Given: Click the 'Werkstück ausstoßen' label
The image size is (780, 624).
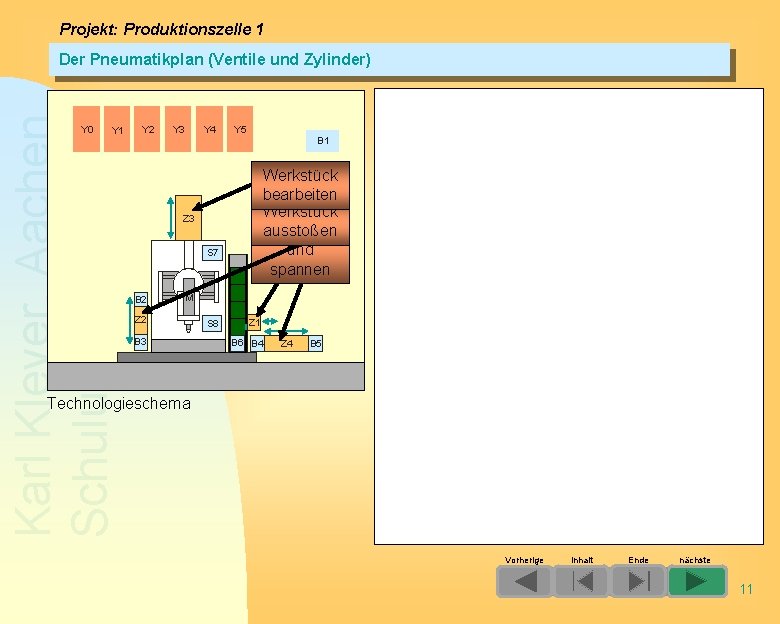Looking at the screenshot, I should click(300, 227).
